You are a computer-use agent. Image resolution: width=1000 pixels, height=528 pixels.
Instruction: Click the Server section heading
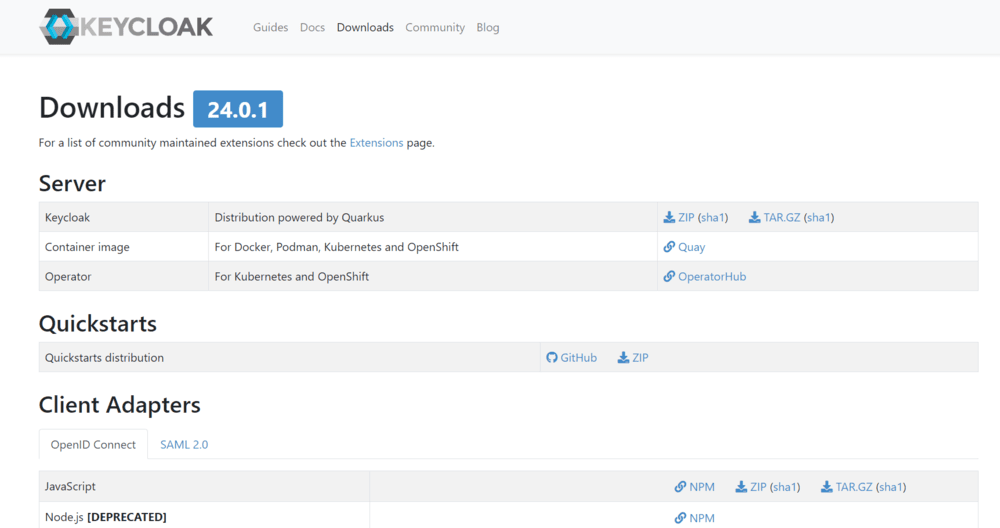pos(72,184)
